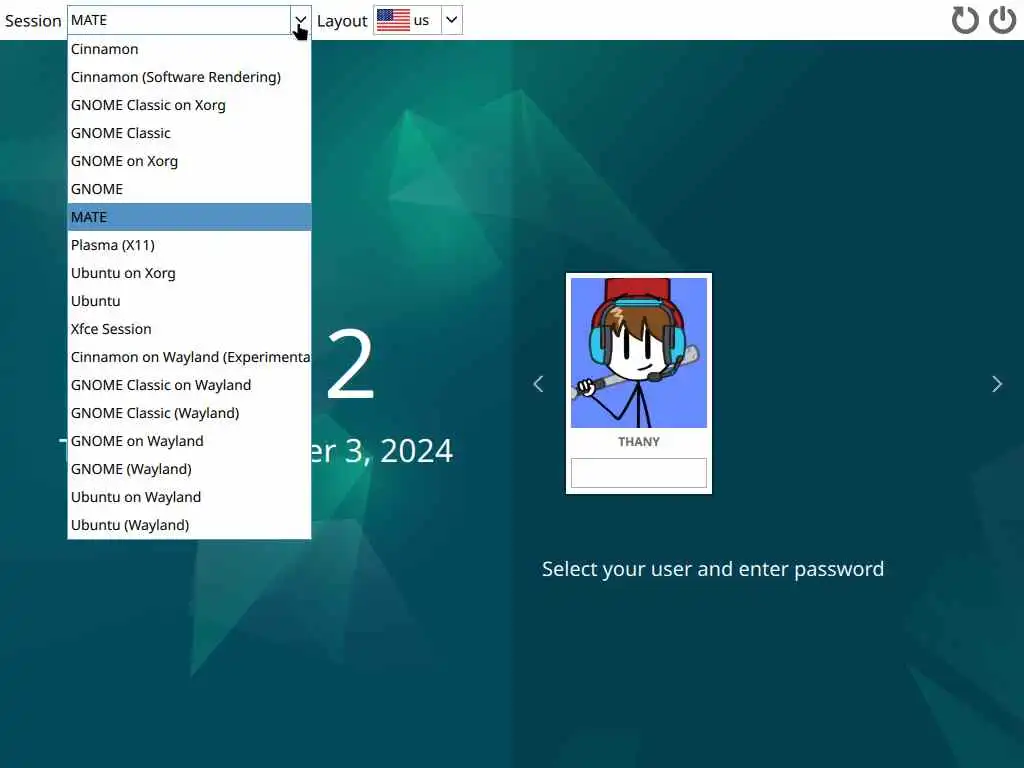The image size is (1024, 768).
Task: Open the keyboard Layout dropdown arrow
Action: (451, 20)
